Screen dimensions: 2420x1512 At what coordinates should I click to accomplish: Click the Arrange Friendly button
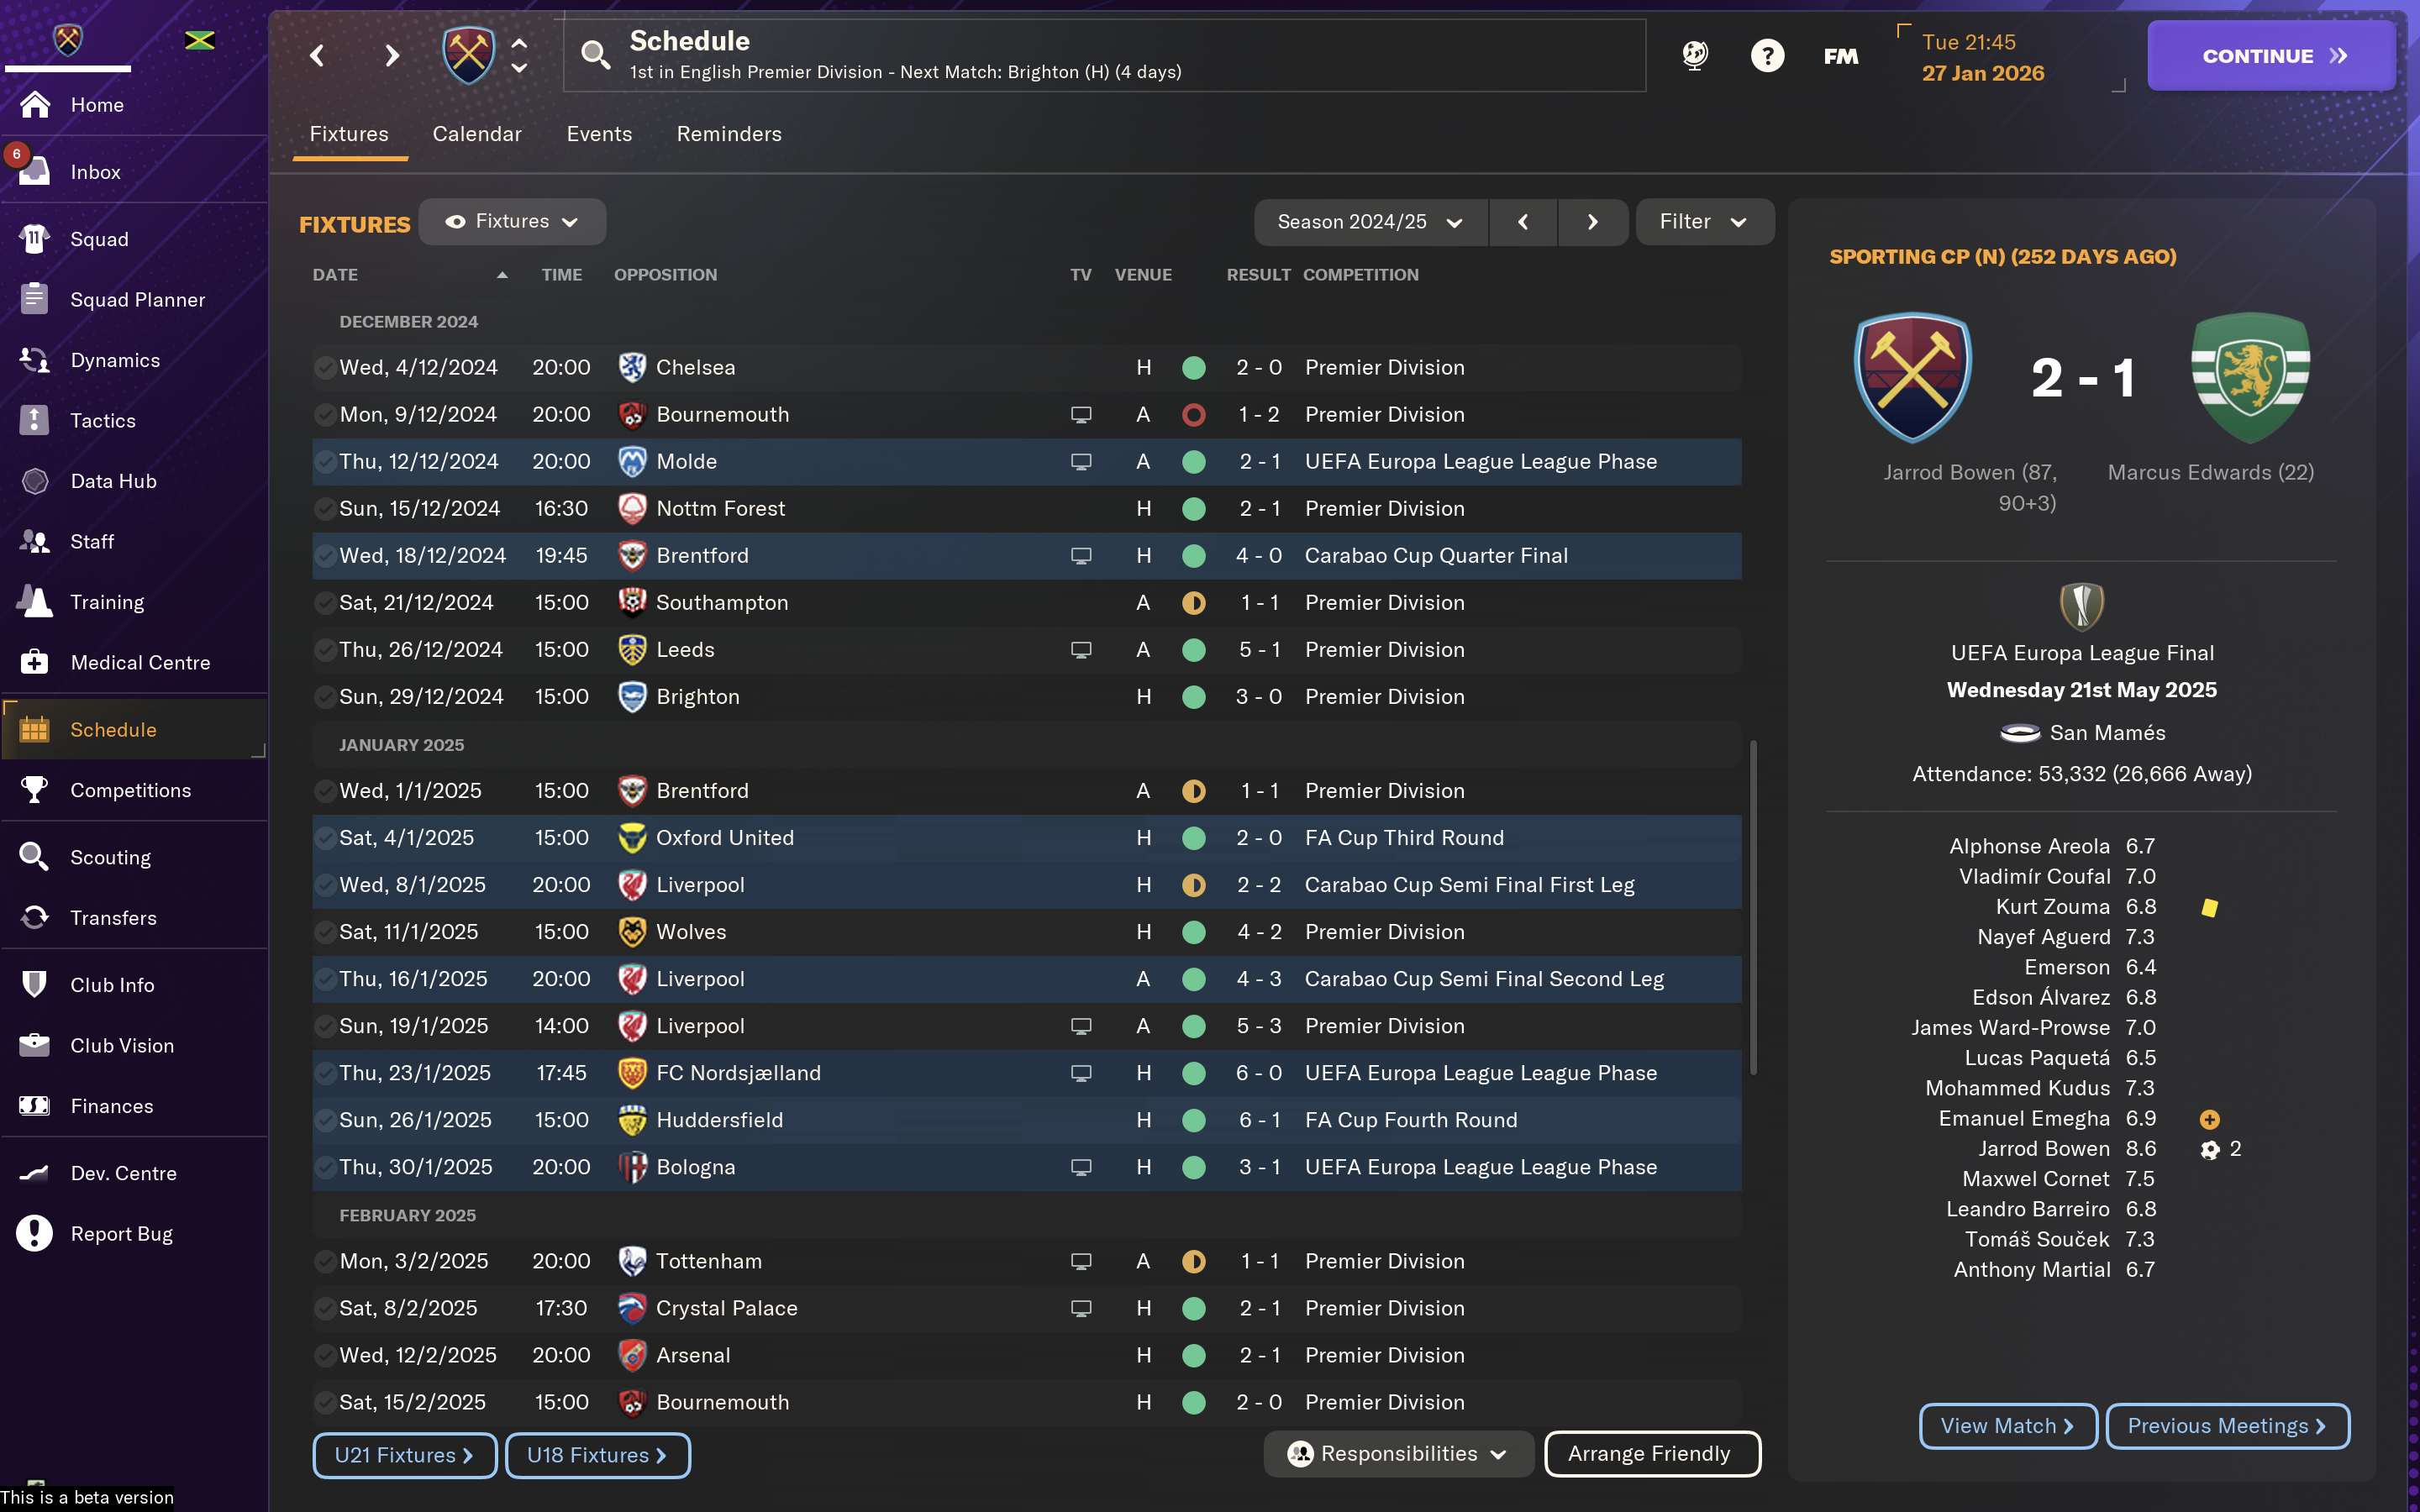tap(1651, 1454)
